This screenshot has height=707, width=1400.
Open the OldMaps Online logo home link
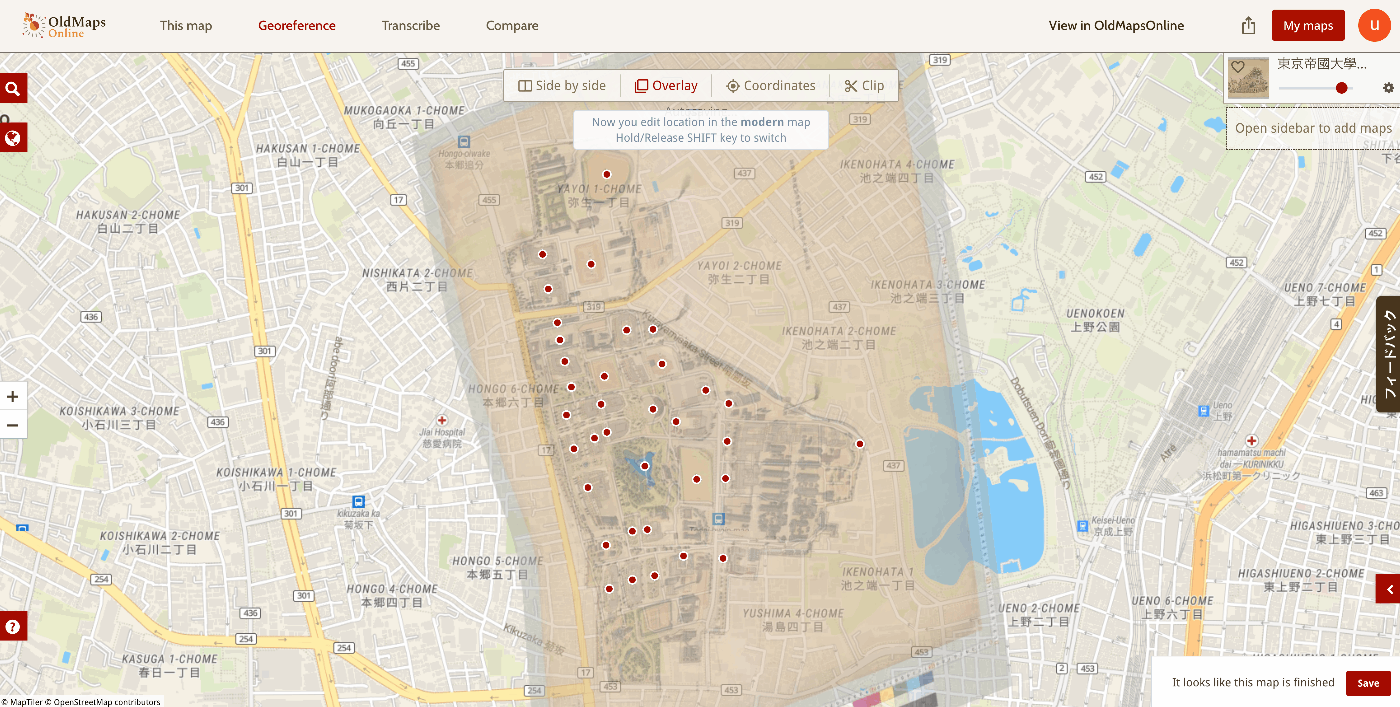64,26
